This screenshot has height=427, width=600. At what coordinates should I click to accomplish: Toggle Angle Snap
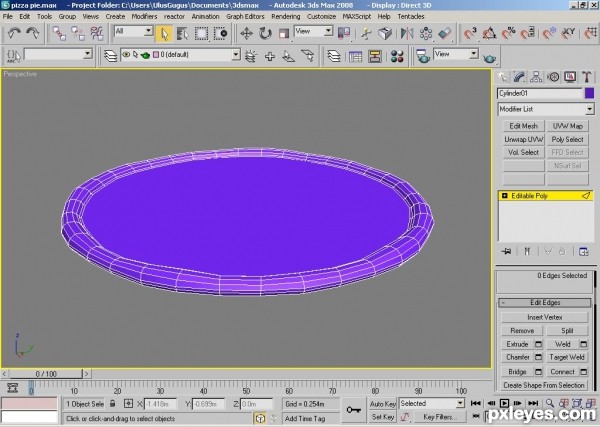(x=489, y=34)
